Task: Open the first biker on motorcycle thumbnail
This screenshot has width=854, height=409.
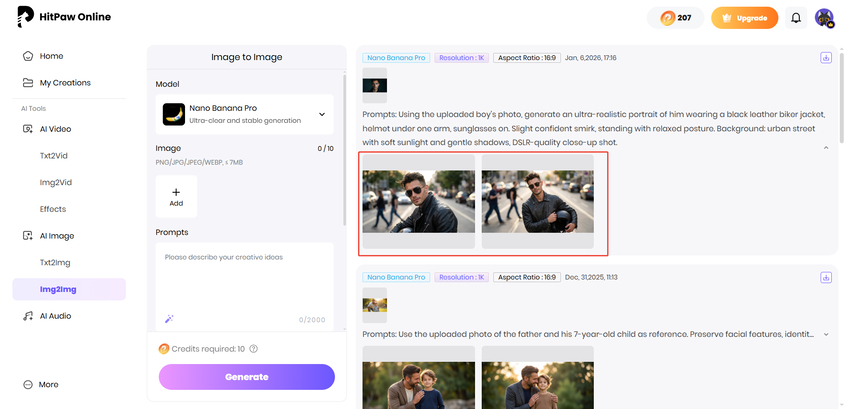Action: [418, 201]
